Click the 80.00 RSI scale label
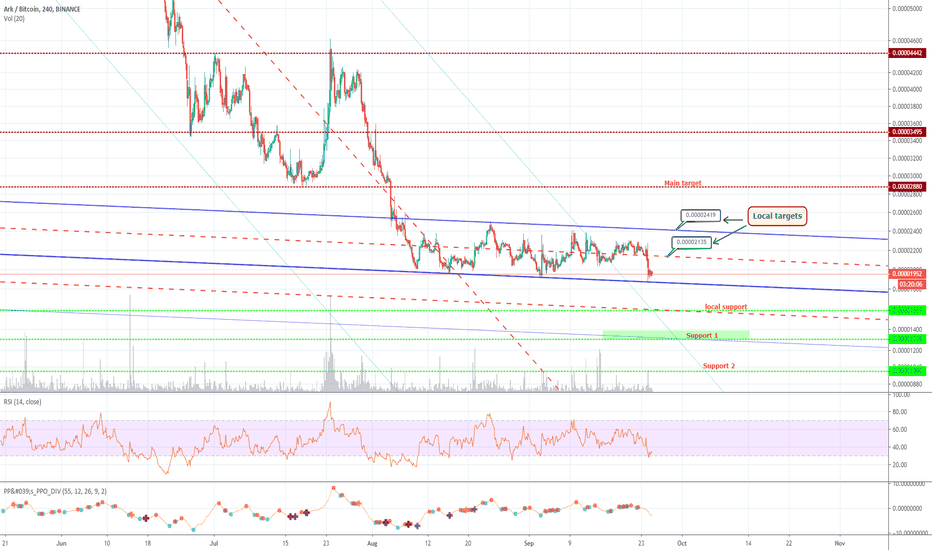 [900, 411]
